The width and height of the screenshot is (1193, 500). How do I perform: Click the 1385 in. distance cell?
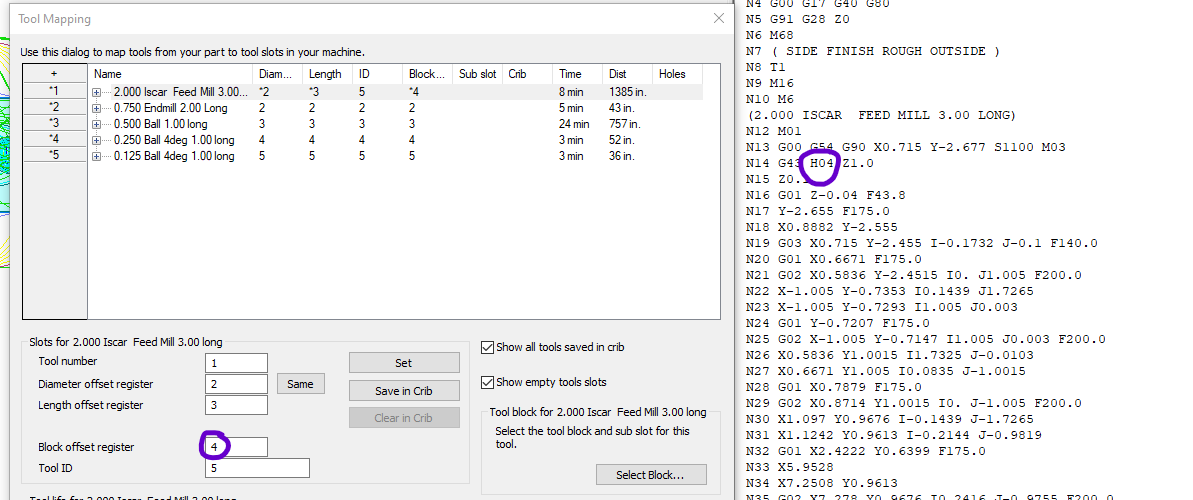click(x=627, y=91)
